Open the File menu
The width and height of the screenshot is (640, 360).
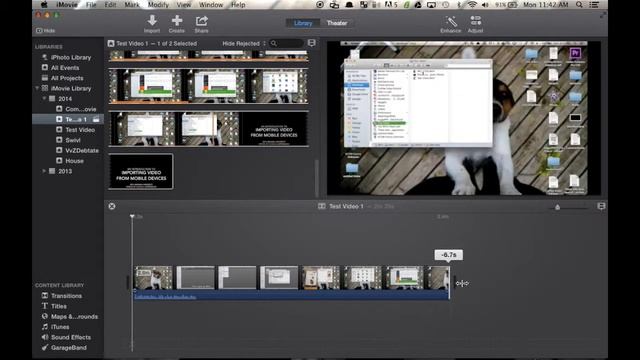pyautogui.click(x=91, y=5)
